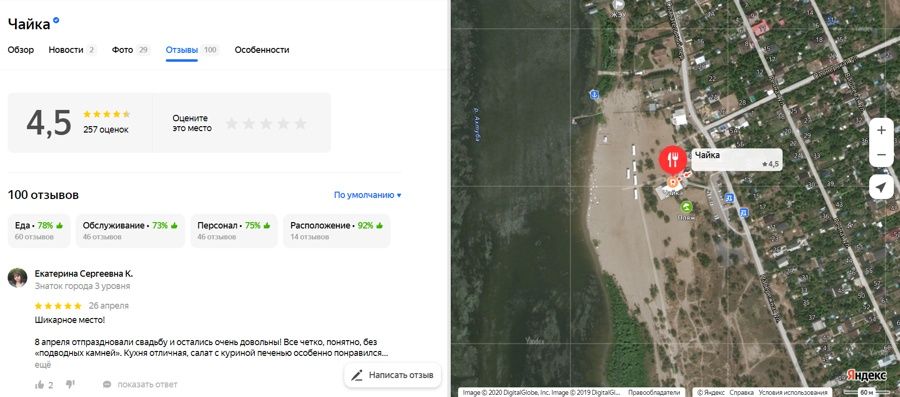Zoom in the map with plus button
Viewport: 900px width, 397px height.
tap(881, 130)
